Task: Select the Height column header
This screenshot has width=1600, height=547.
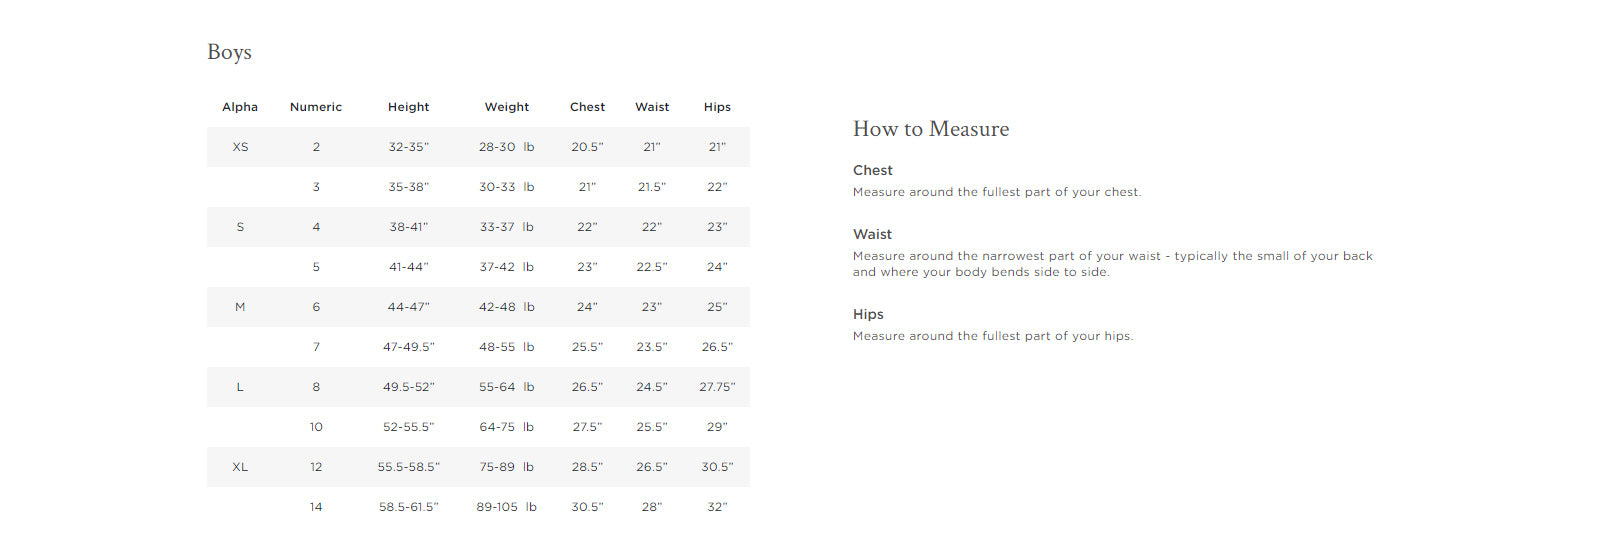Action: (408, 107)
